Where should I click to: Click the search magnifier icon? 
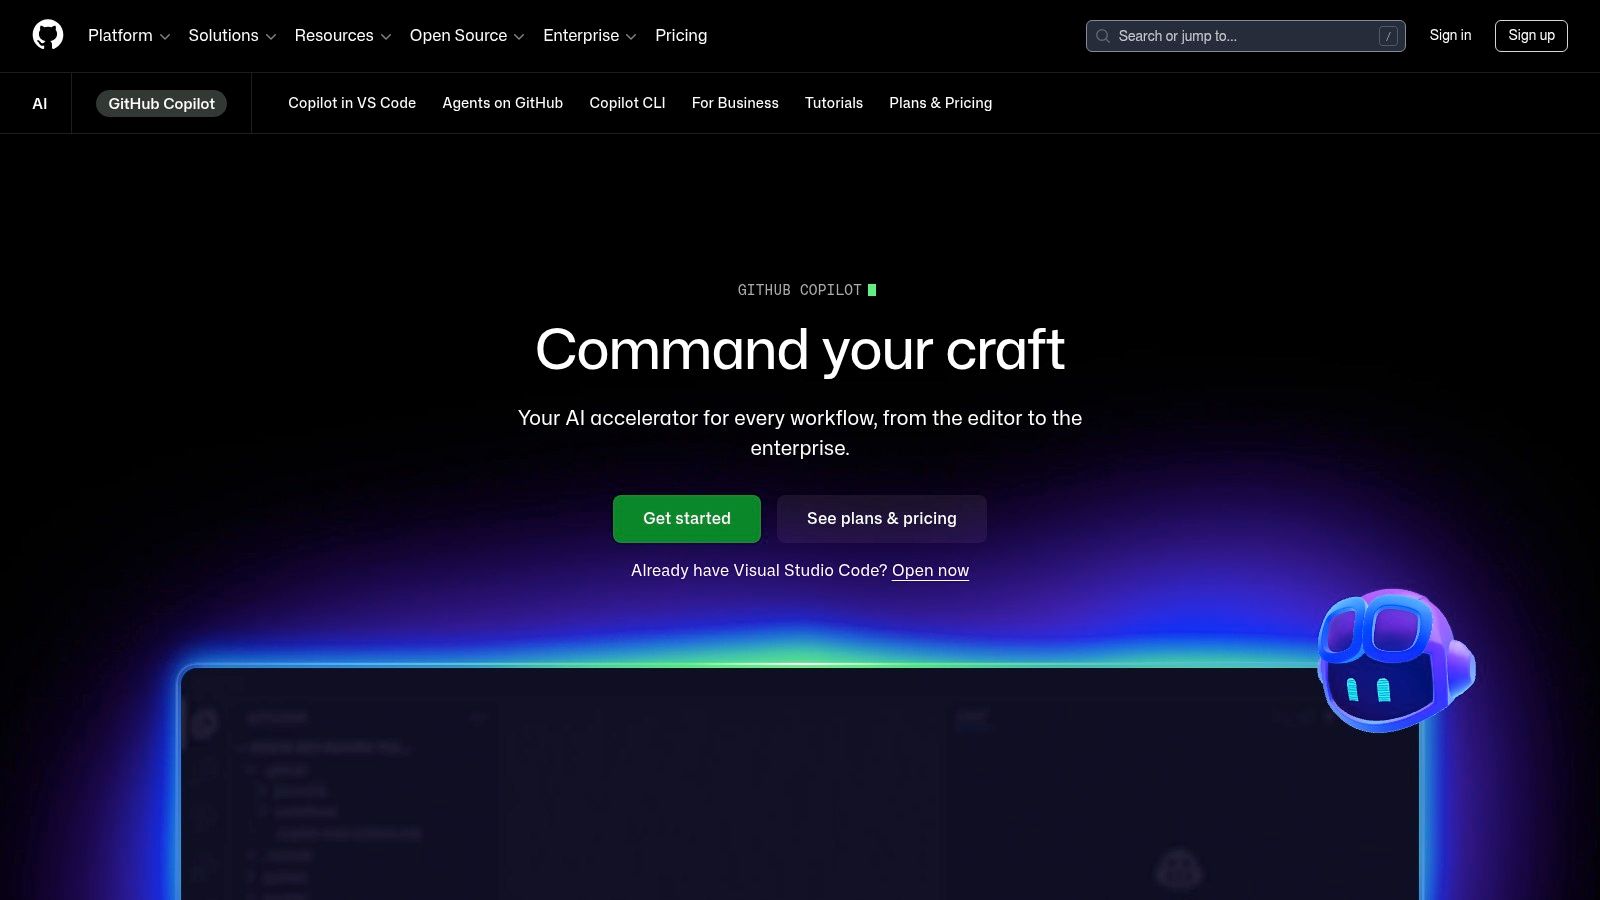1103,36
